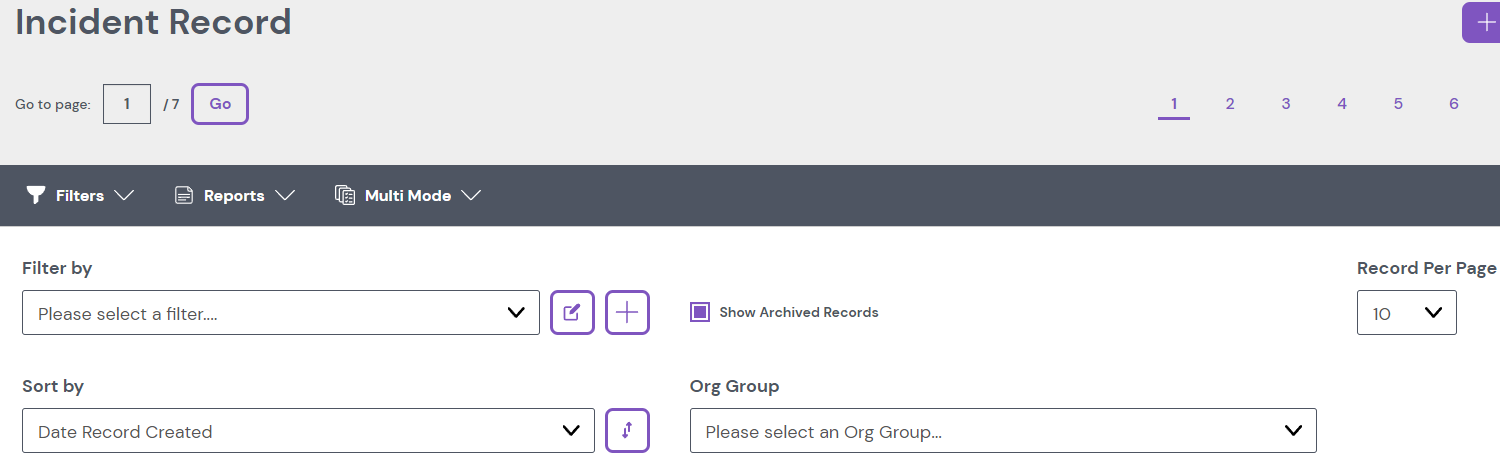Open the Filter by dropdown
This screenshot has height=459, width=1500.
280,313
